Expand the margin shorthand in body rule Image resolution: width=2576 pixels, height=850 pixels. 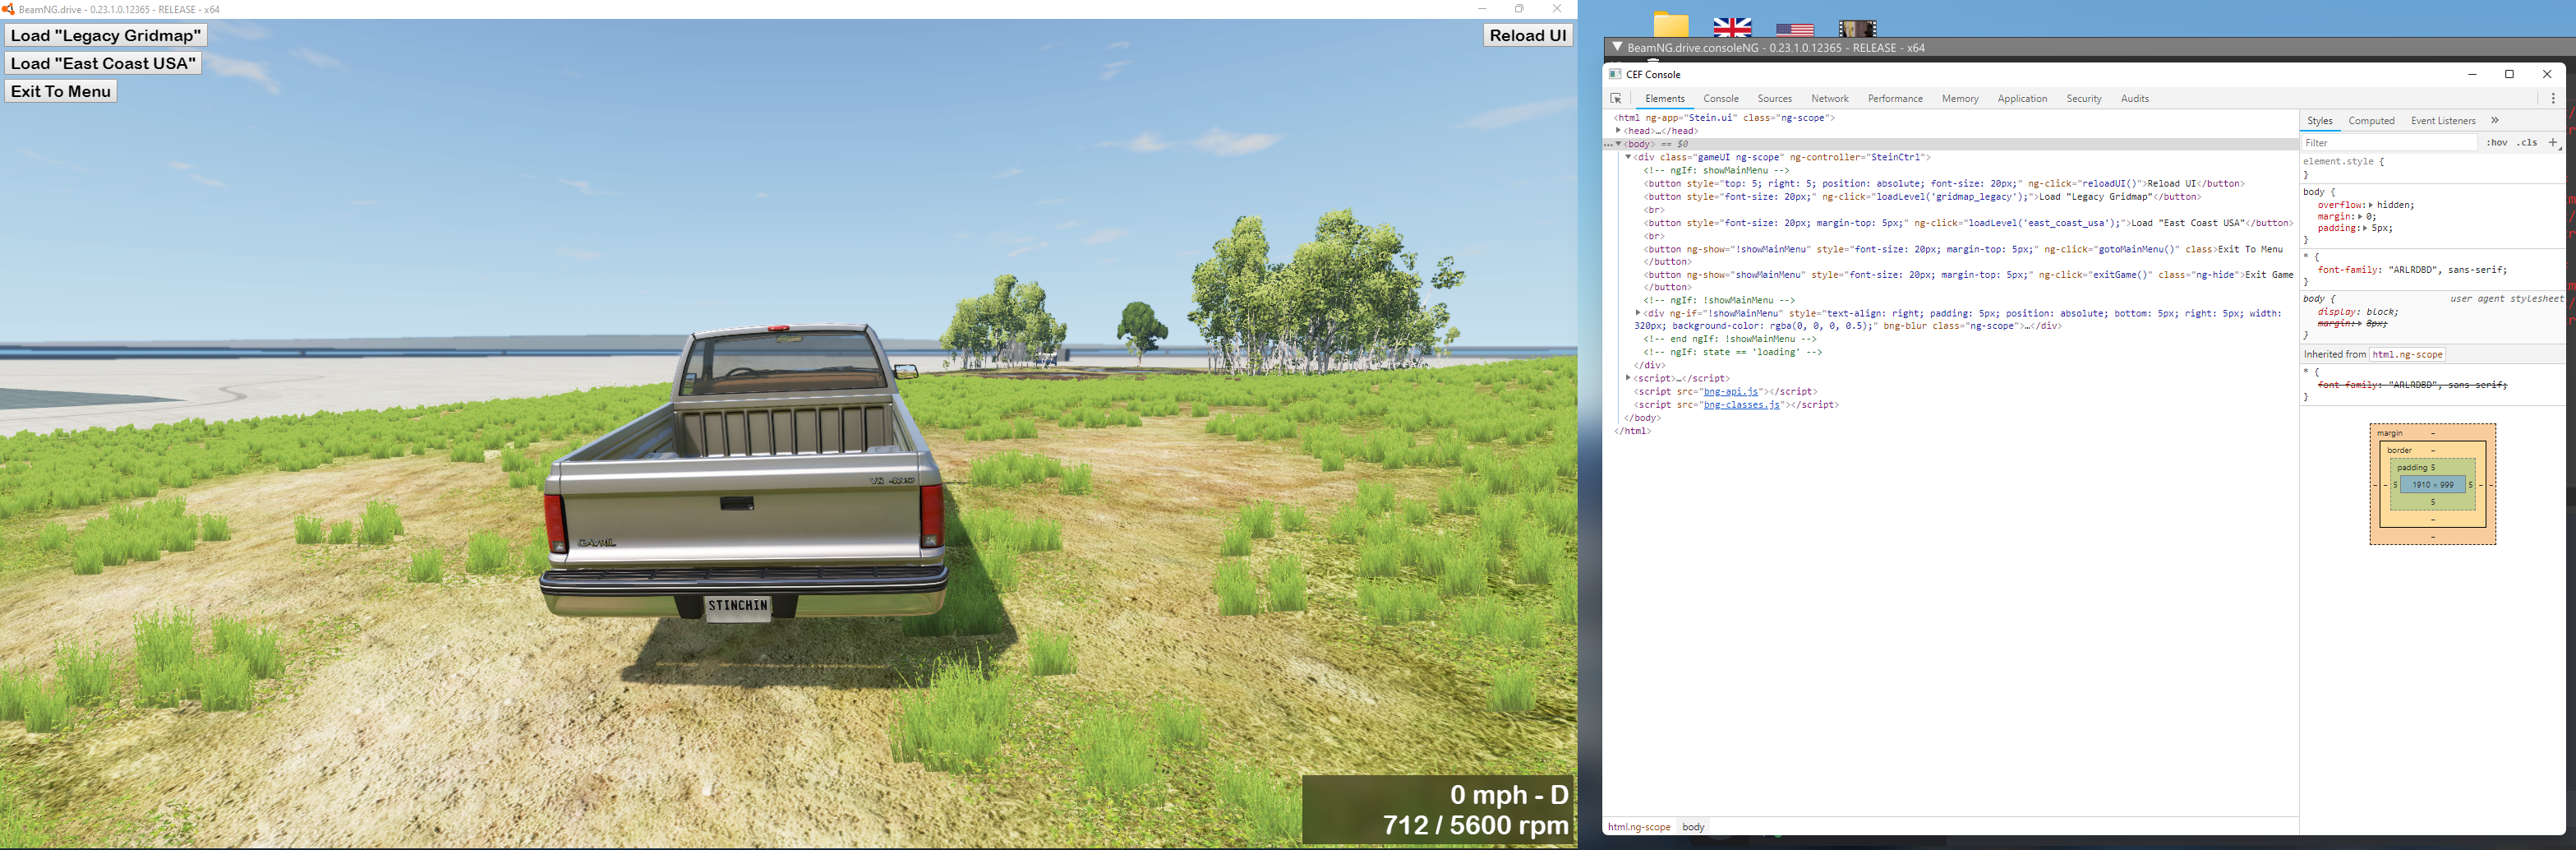(x=2361, y=217)
